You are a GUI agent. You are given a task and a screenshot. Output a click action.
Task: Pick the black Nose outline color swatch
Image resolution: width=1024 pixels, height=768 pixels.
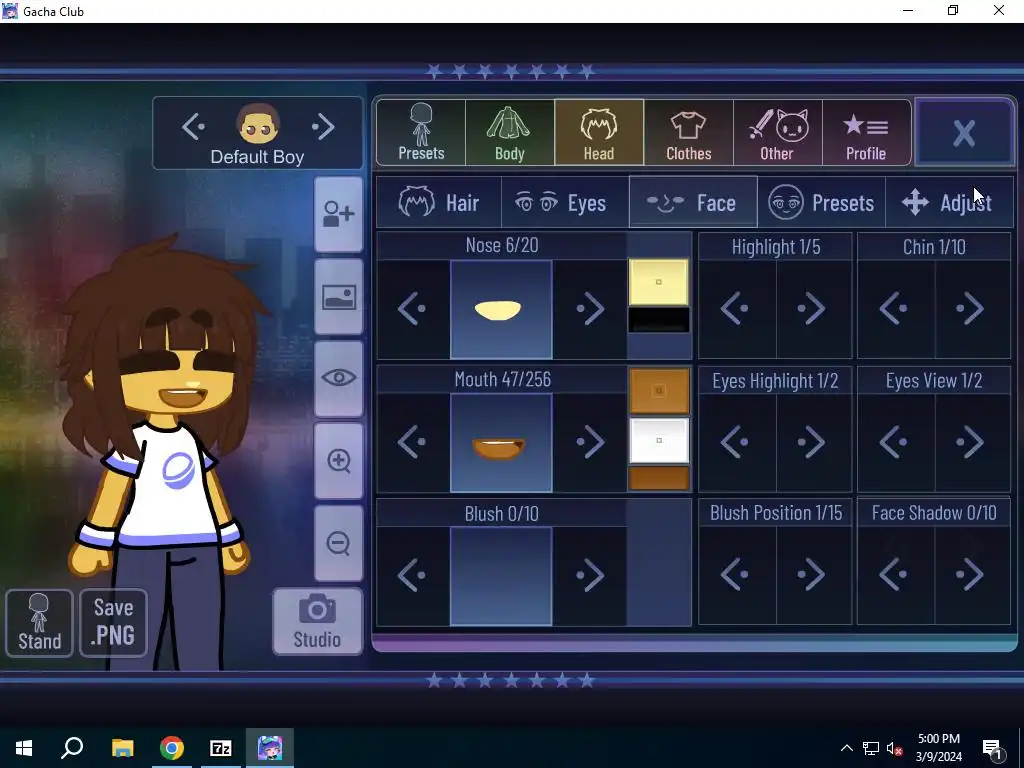click(x=659, y=320)
